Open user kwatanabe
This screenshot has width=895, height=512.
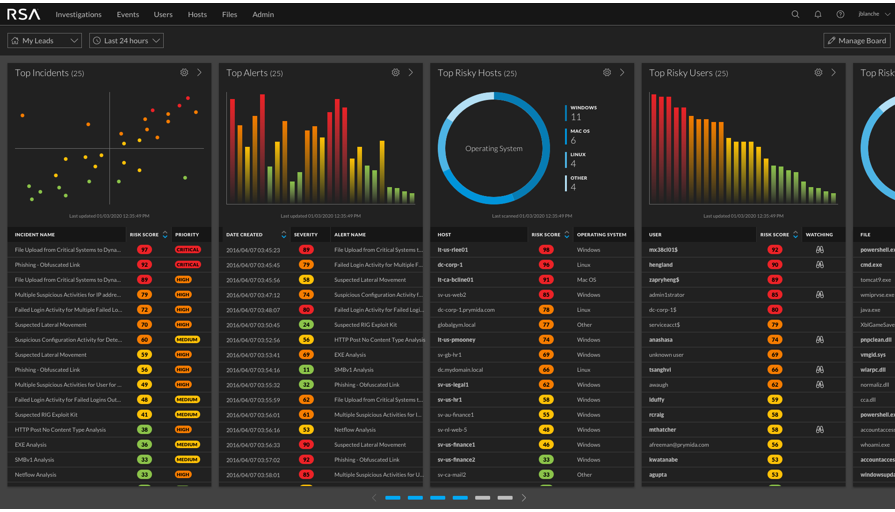point(663,459)
